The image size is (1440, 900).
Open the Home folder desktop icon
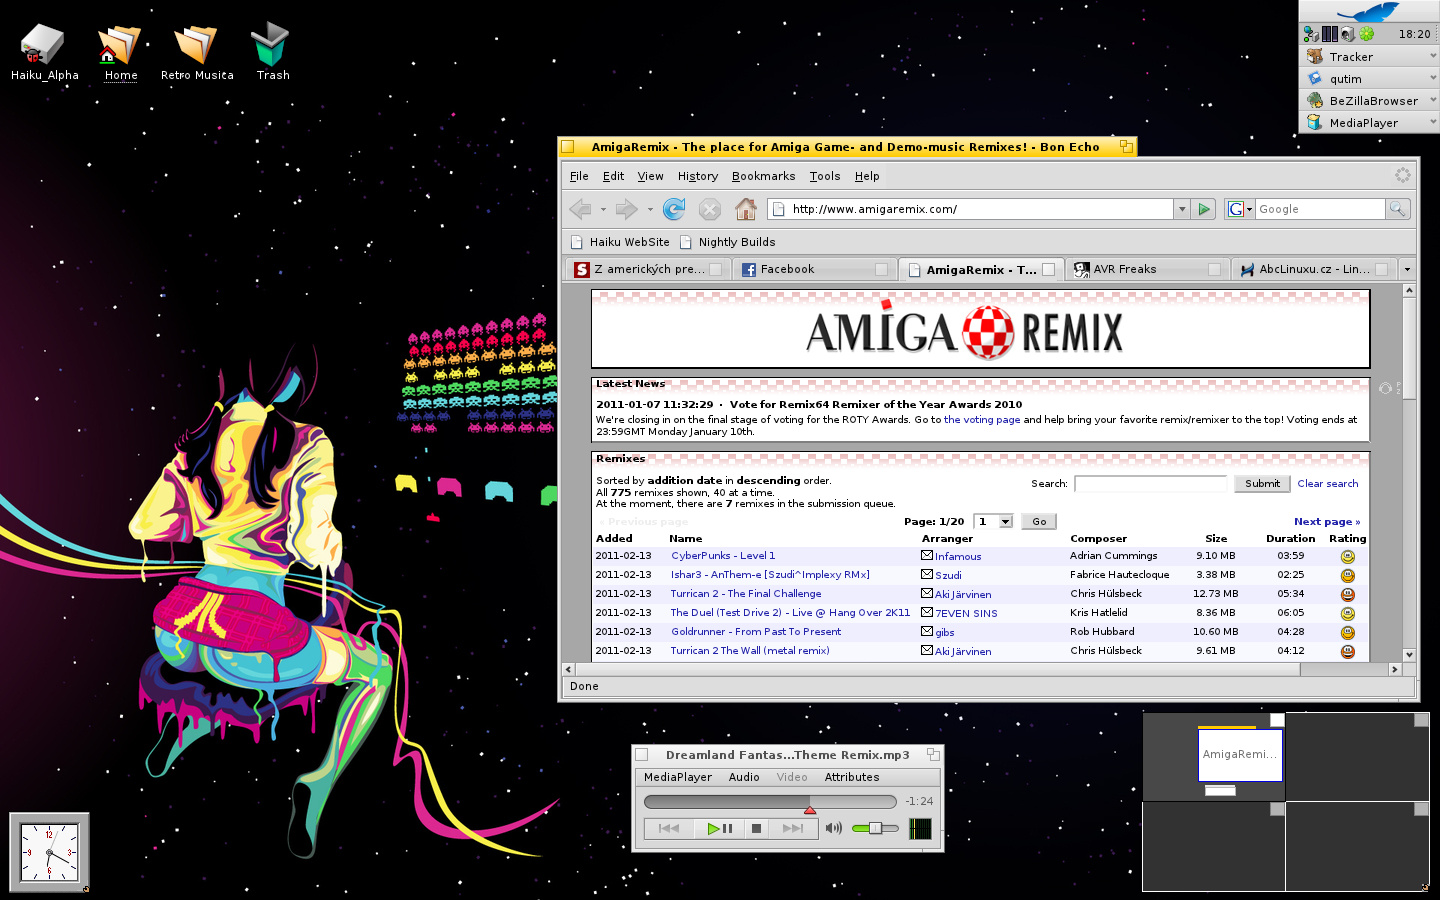tap(120, 44)
